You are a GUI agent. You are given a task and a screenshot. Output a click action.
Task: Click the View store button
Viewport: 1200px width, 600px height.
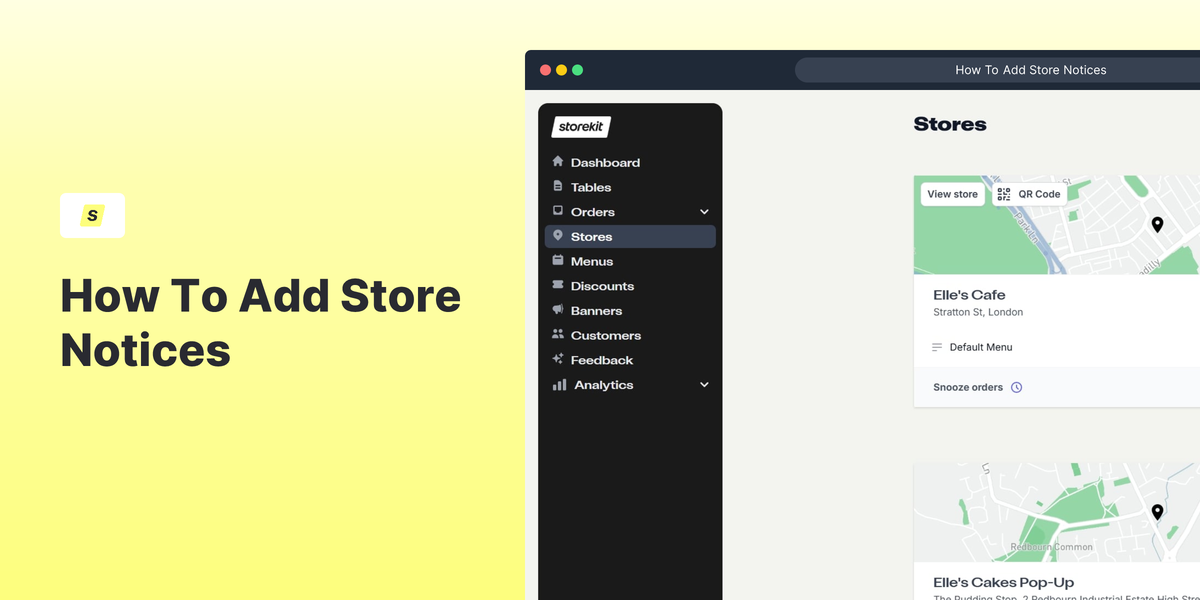pyautogui.click(x=952, y=193)
